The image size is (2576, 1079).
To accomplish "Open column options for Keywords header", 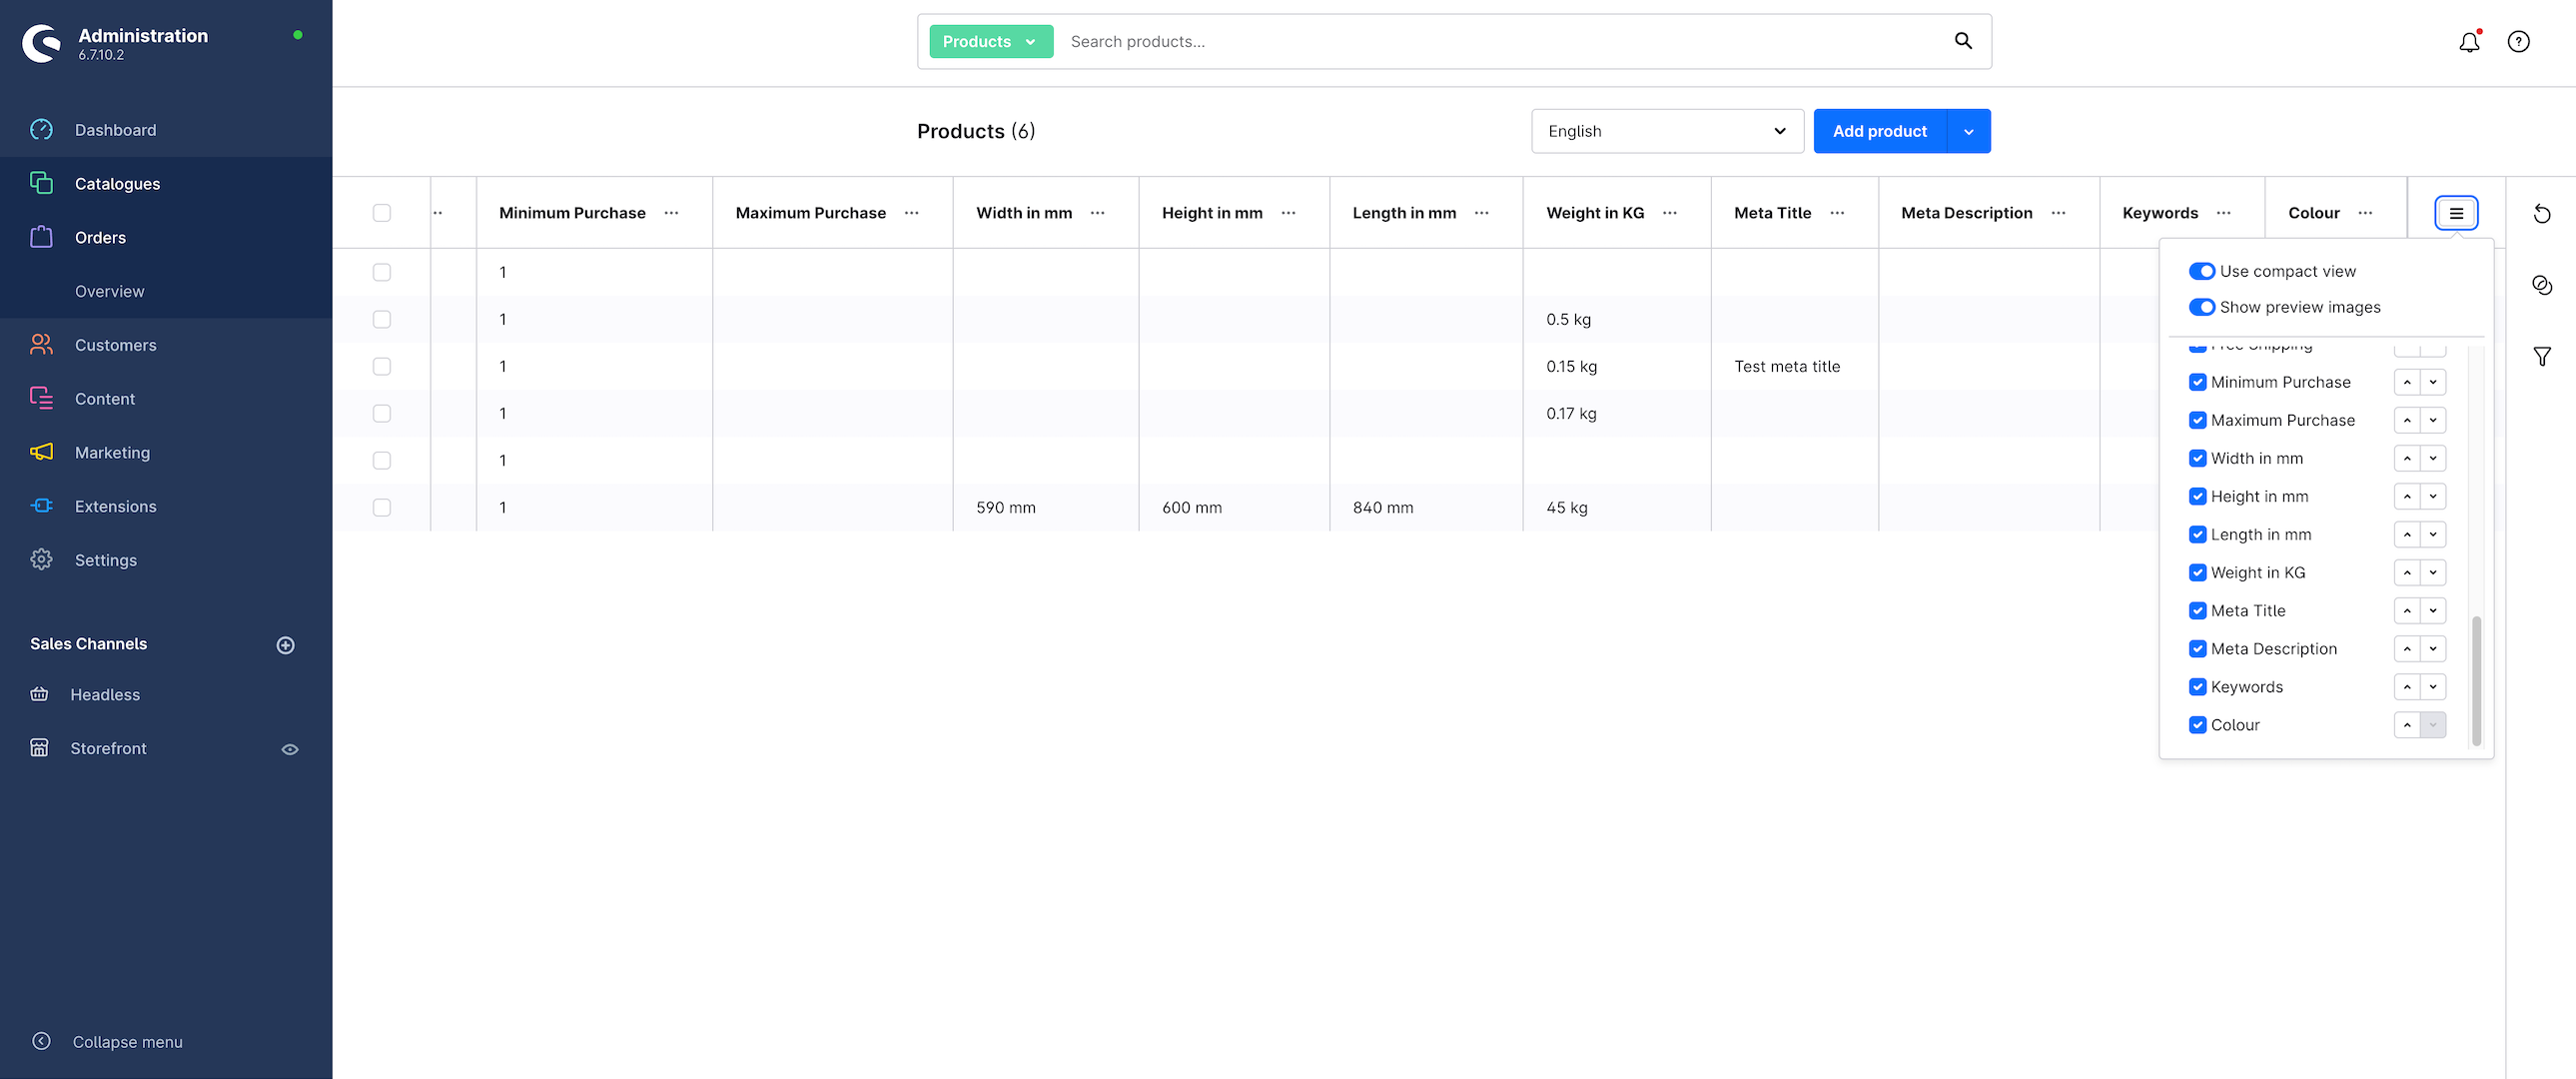I will tap(2223, 213).
